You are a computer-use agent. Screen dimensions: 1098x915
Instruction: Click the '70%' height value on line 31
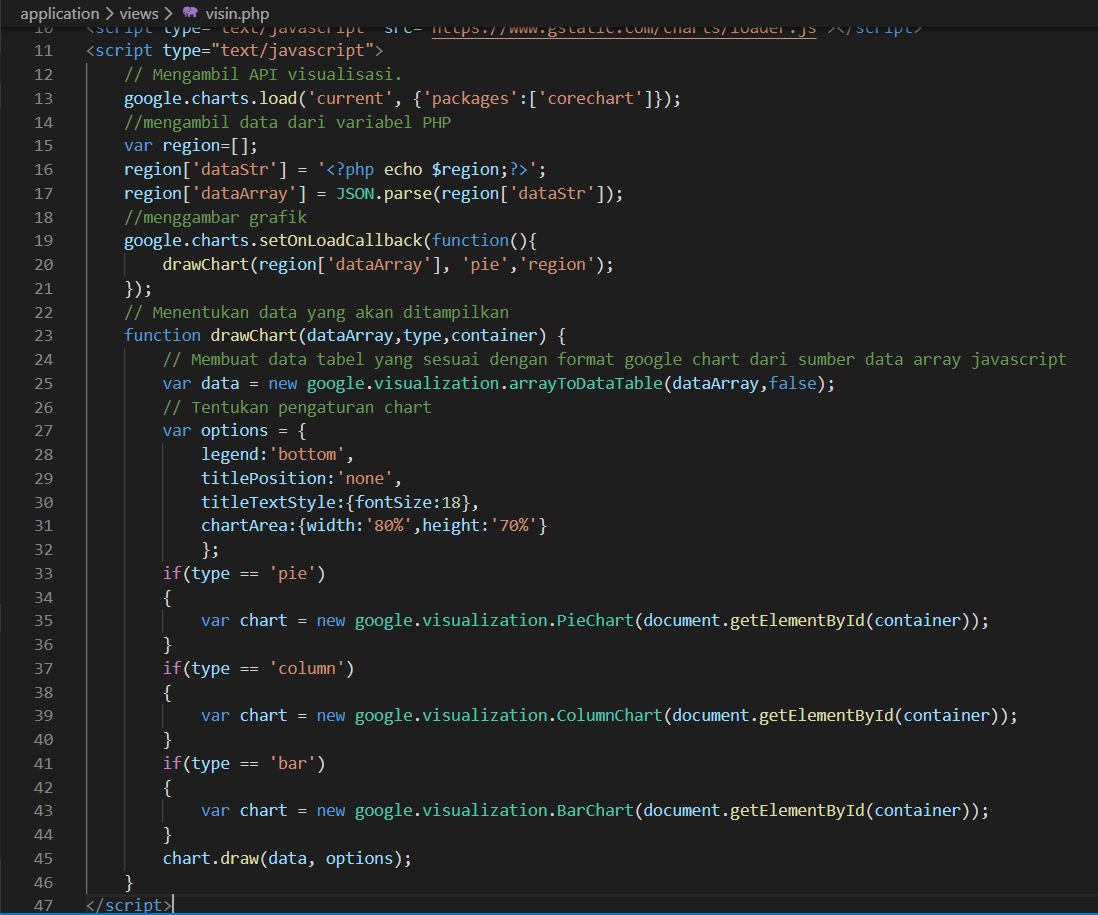click(513, 525)
